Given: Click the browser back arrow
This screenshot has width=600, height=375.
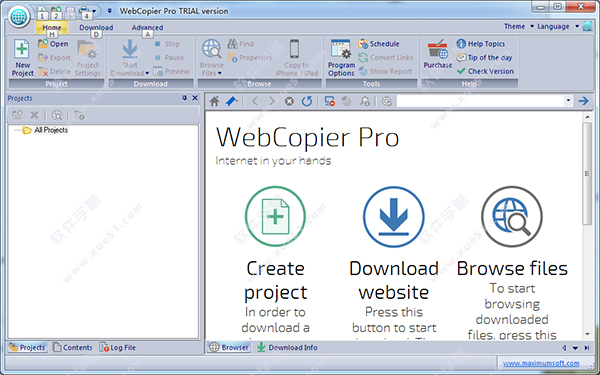Looking at the screenshot, I should coord(255,101).
